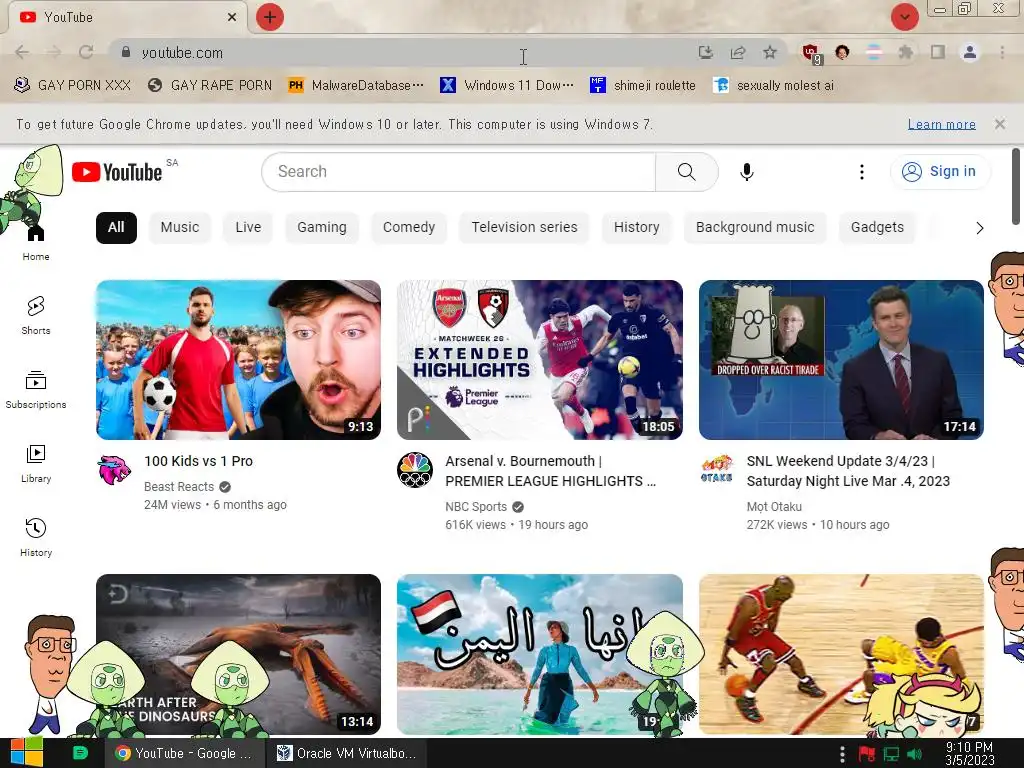Image resolution: width=1024 pixels, height=768 pixels.
Task: Select the Background music chip
Action: pyautogui.click(x=755, y=227)
